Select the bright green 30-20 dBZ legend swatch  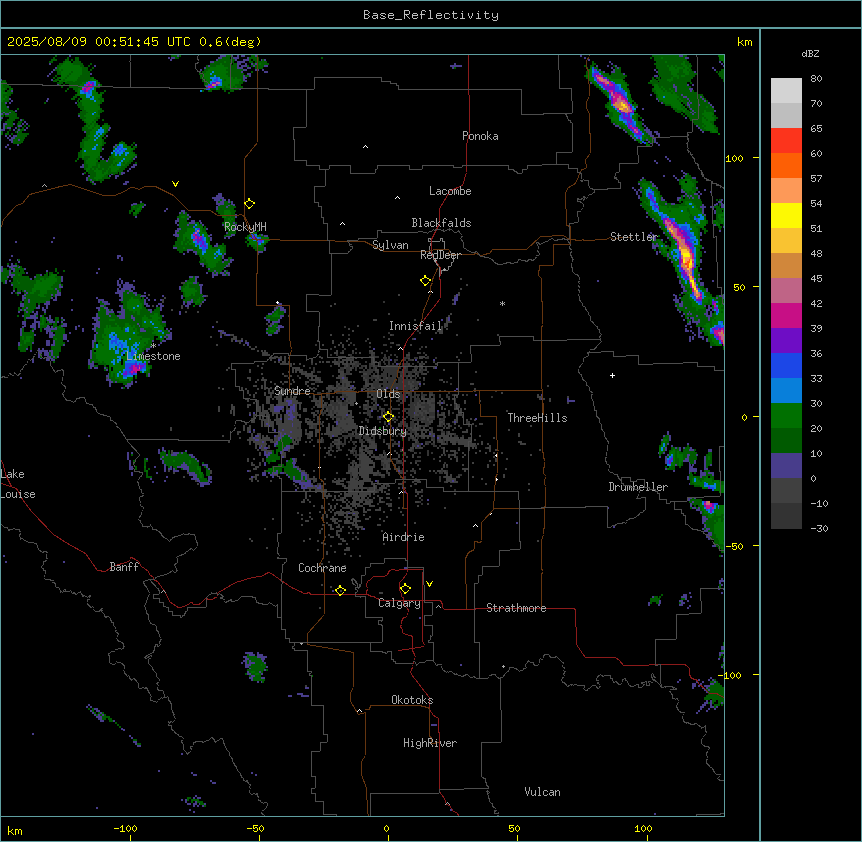[786, 416]
